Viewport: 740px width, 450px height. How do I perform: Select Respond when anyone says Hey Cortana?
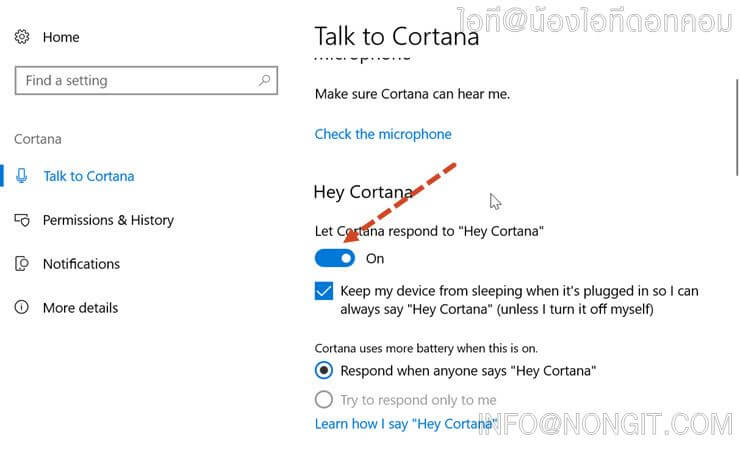click(324, 371)
